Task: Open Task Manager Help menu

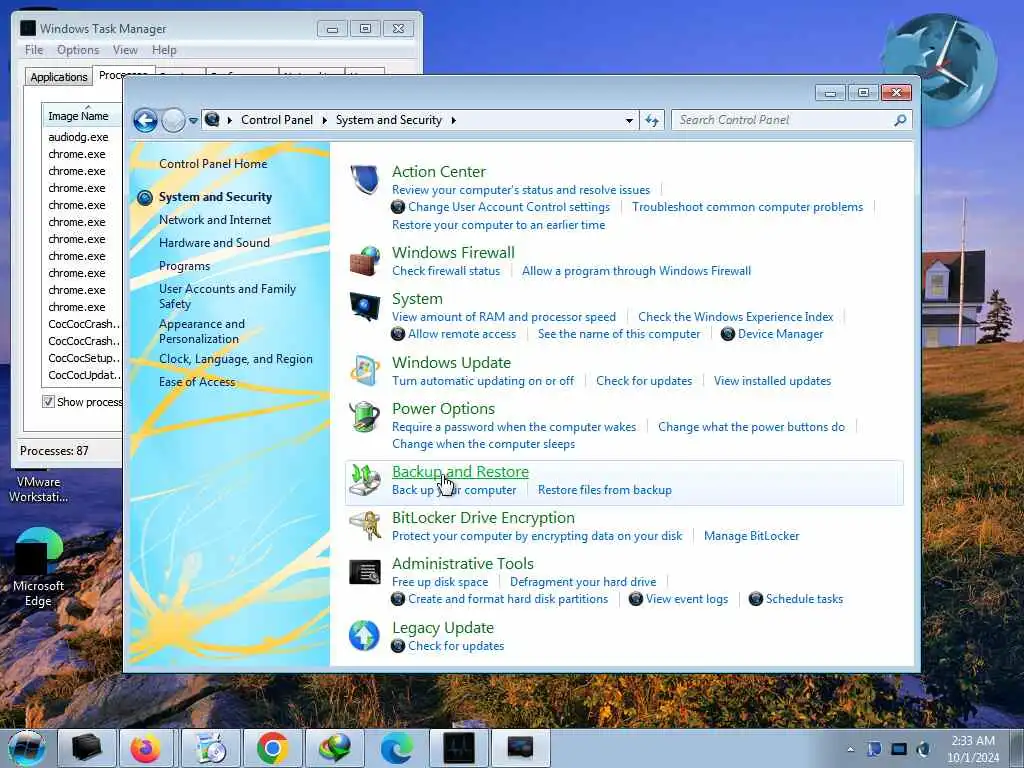Action: coord(164,50)
